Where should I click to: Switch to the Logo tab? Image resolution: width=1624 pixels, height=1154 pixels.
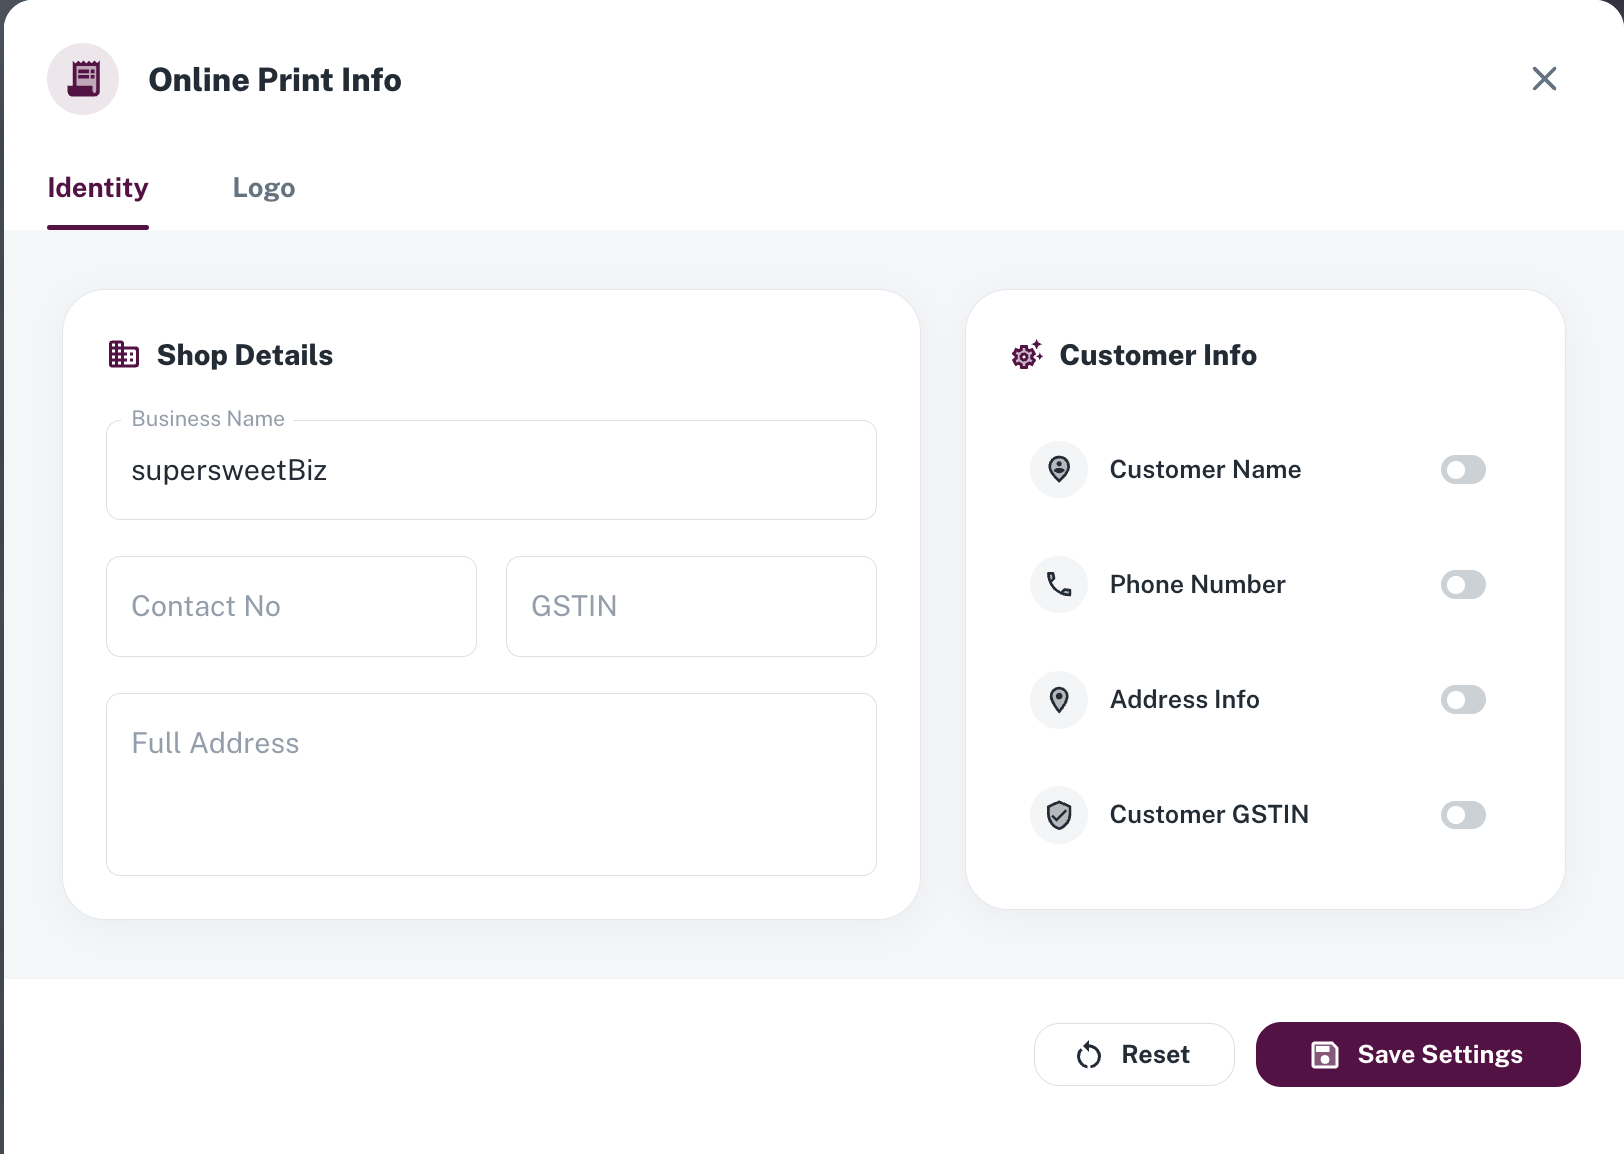[264, 188]
